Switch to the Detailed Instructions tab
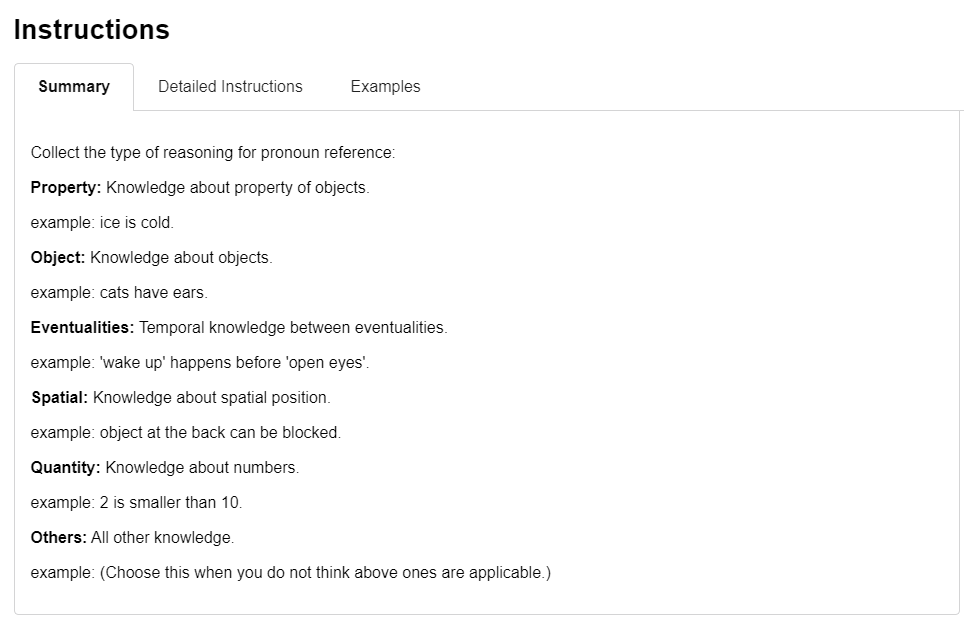This screenshot has width=977, height=628. click(230, 87)
